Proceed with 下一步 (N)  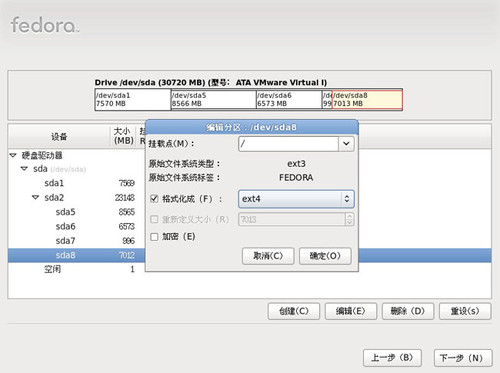tap(463, 358)
